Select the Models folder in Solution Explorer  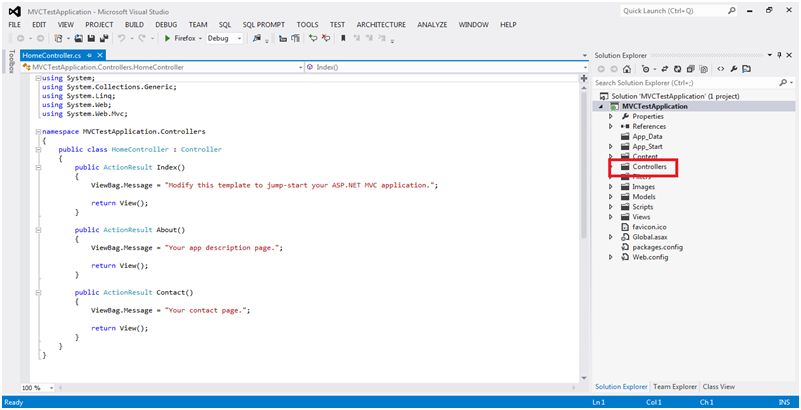pyautogui.click(x=643, y=197)
